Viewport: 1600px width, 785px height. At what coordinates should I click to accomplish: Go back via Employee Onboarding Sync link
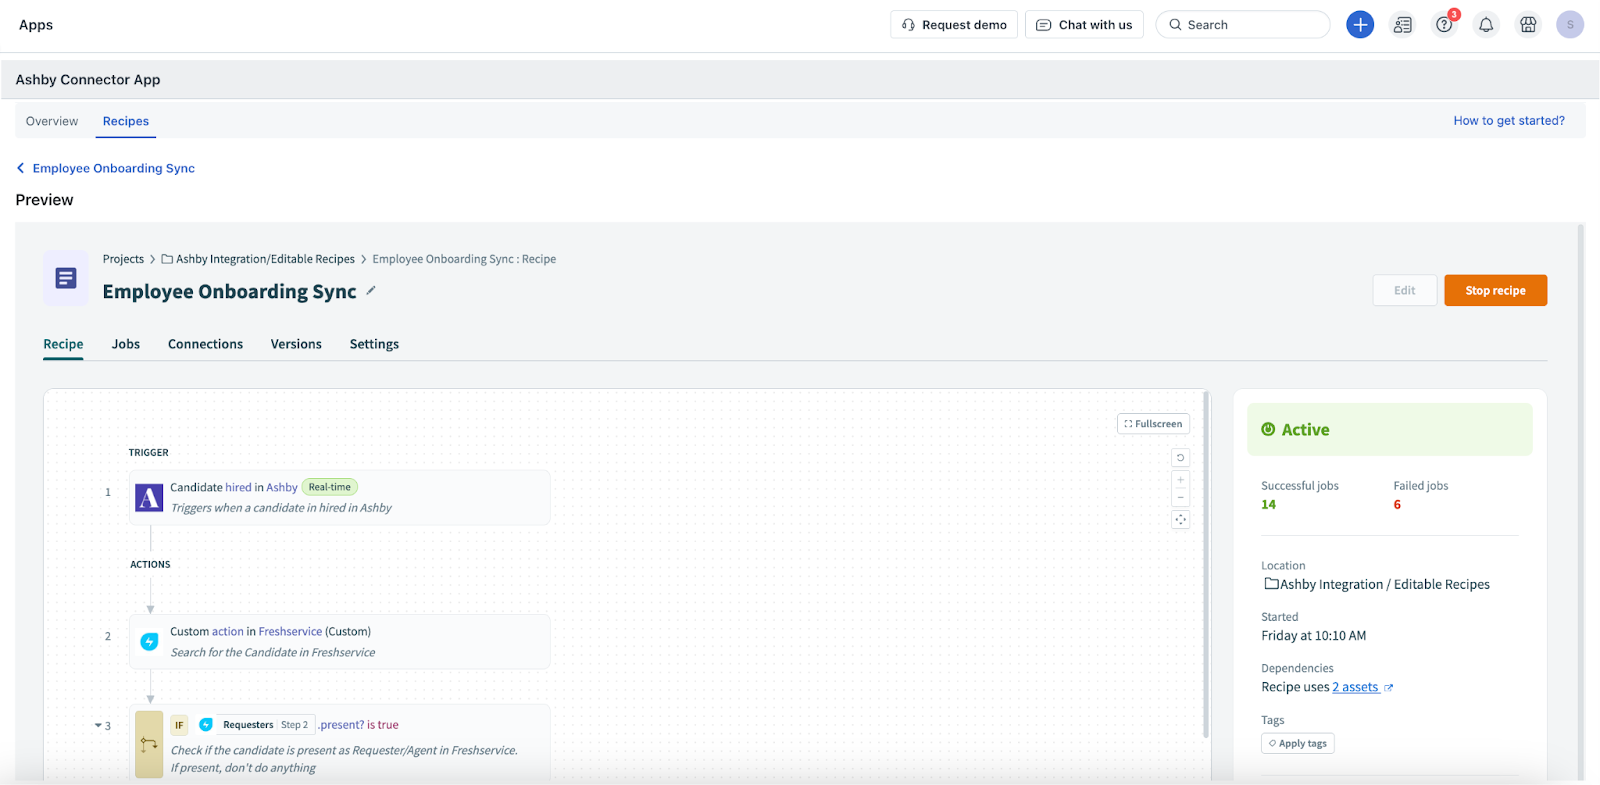point(114,168)
